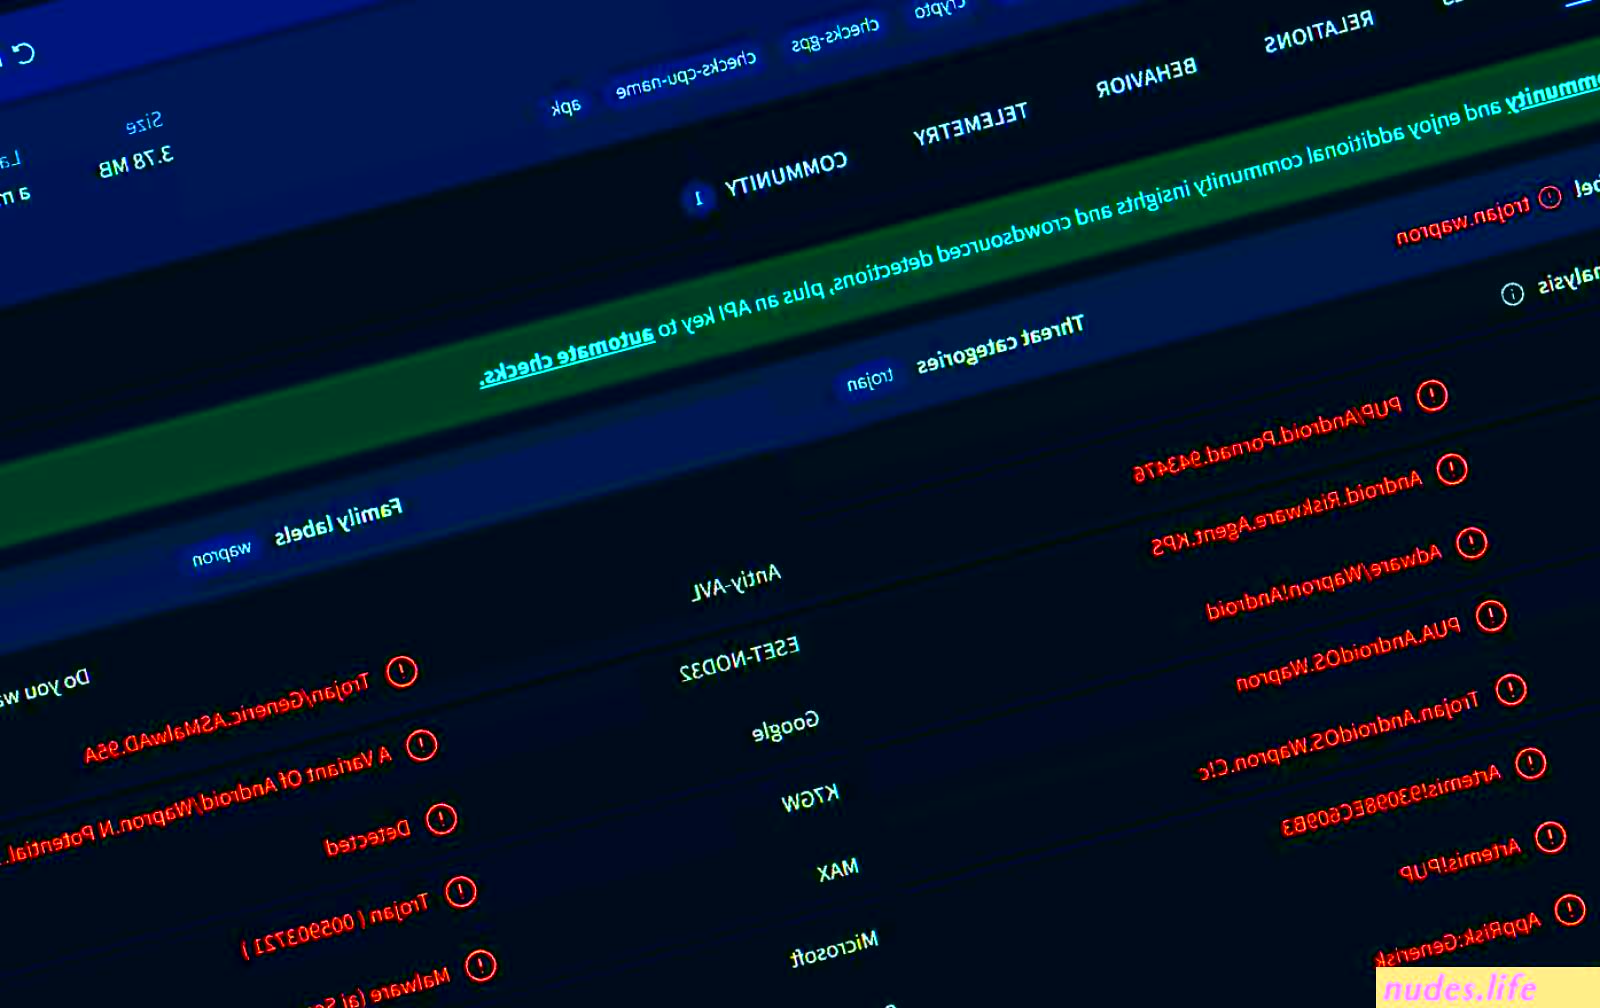Select the MAX vendor name

click(837, 870)
